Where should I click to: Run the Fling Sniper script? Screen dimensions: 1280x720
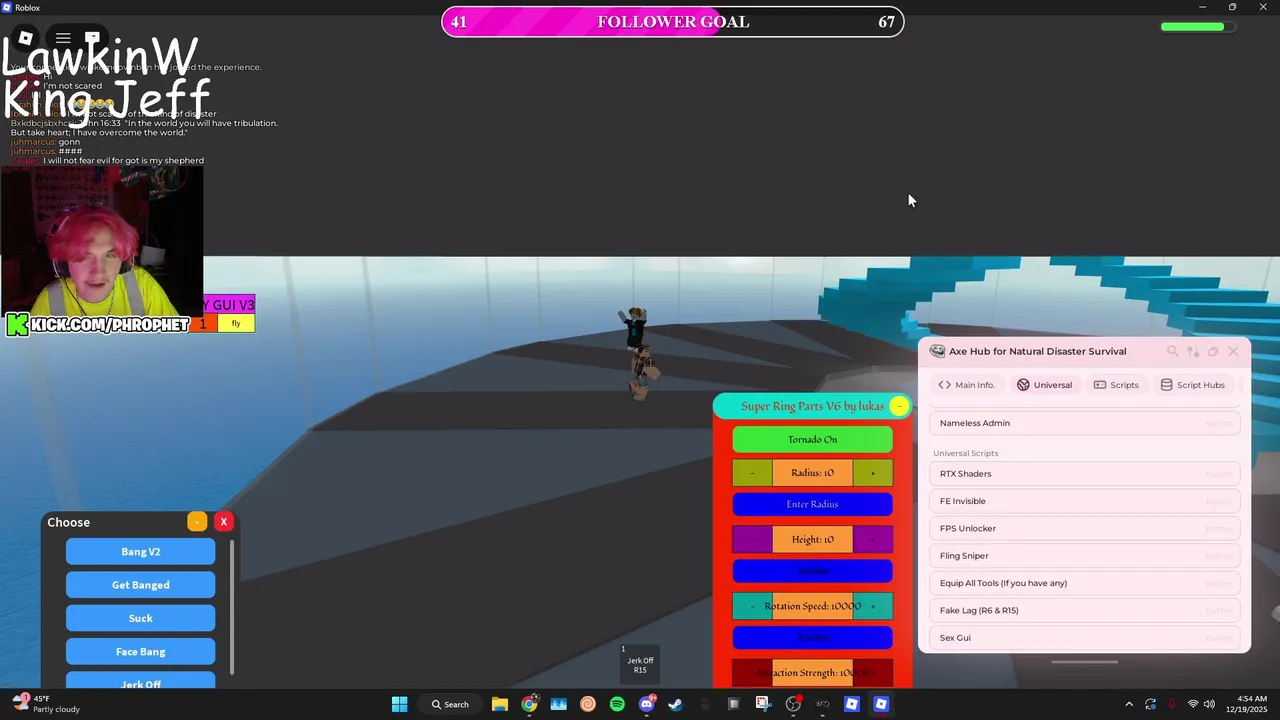(1085, 556)
